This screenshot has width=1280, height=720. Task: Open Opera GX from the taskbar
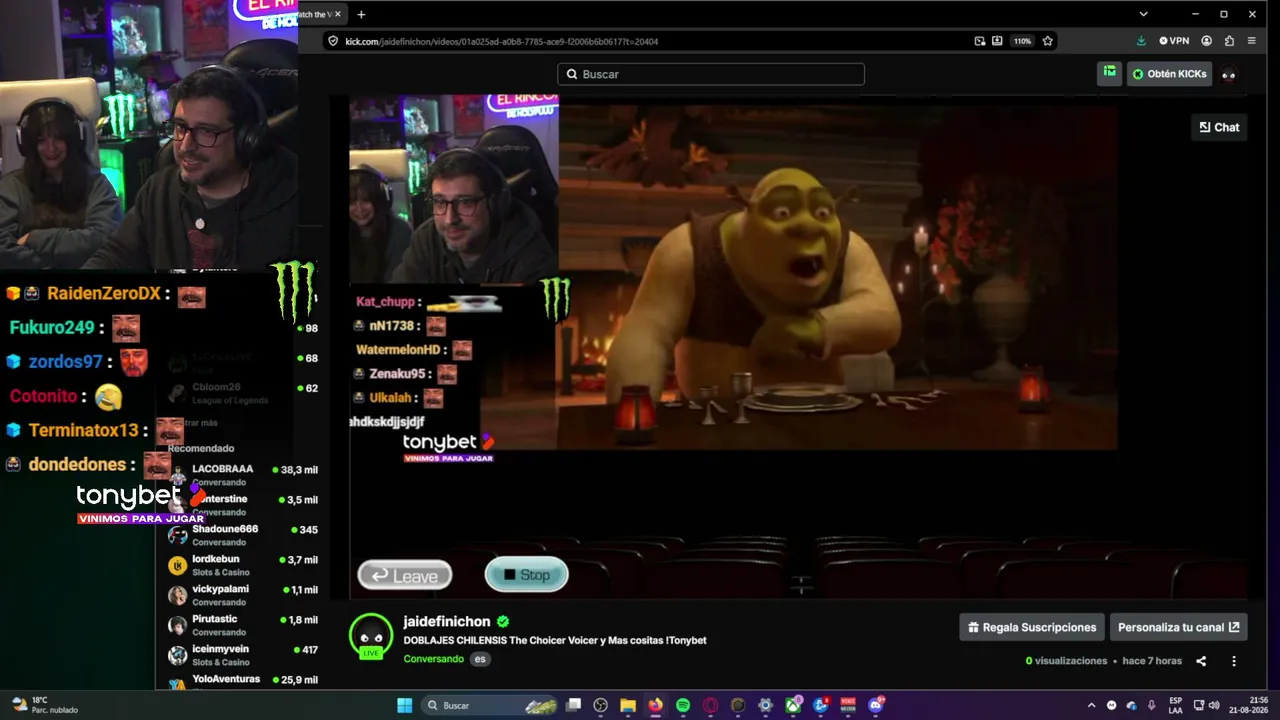tap(710, 705)
